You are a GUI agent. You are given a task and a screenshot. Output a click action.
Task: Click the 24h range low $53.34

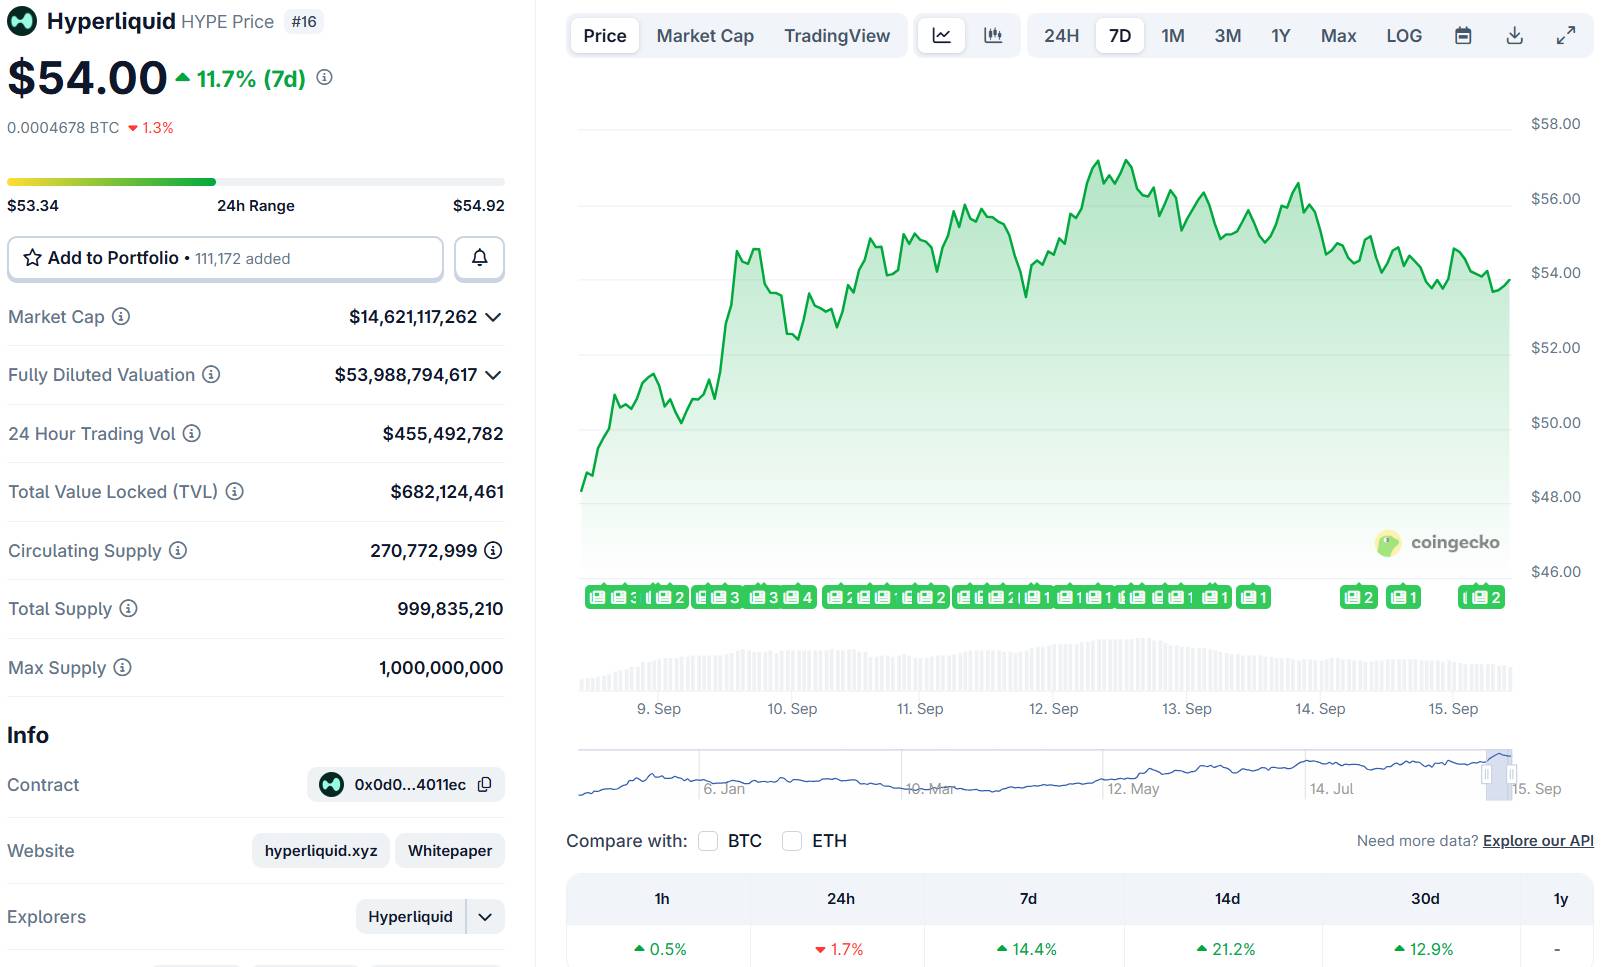coord(33,206)
